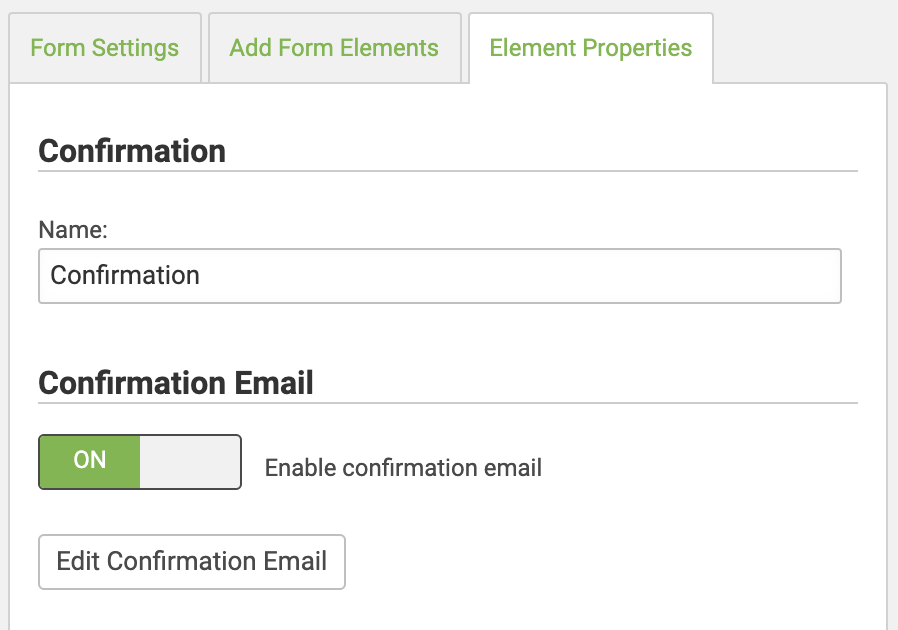898x630 pixels.
Task: Select the Confirmation text in Name field
Action: click(x=124, y=276)
